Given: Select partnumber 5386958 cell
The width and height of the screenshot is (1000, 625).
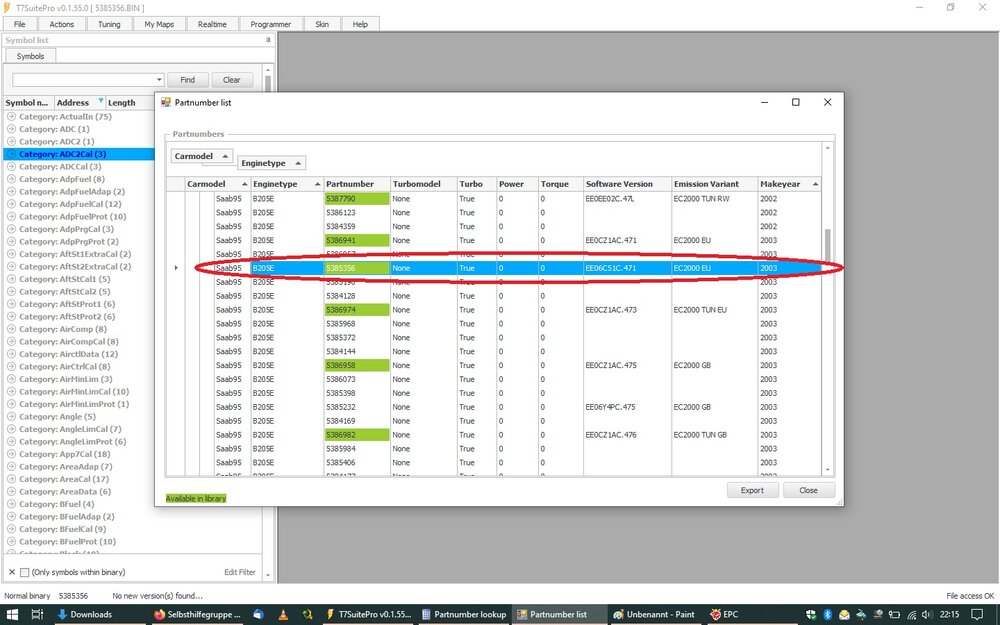Looking at the screenshot, I should coord(357,365).
